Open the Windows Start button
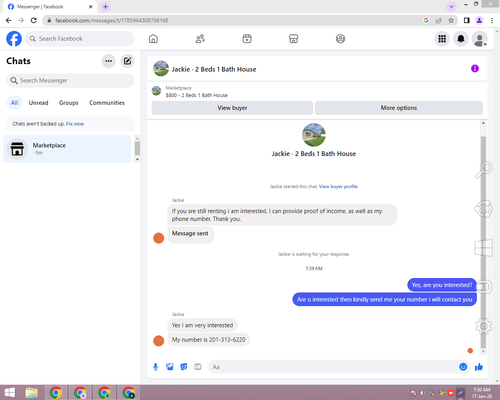 9,393
